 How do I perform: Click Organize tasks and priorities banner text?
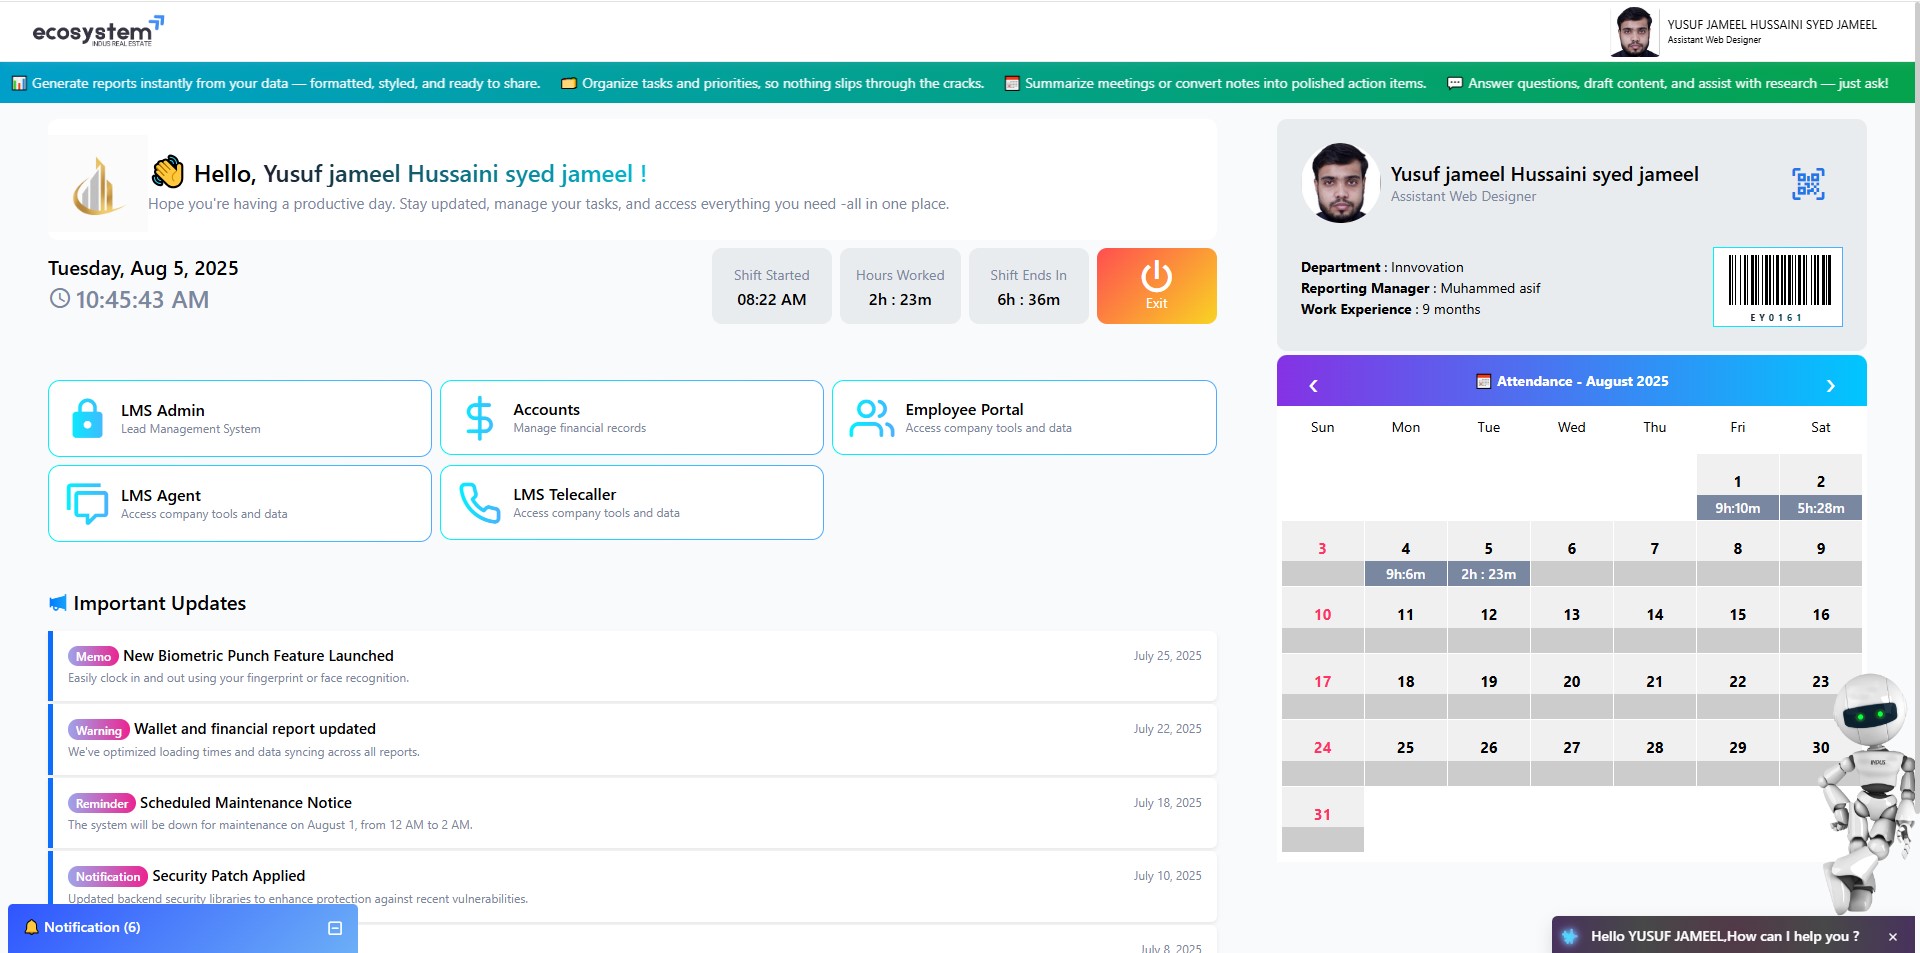pos(783,83)
